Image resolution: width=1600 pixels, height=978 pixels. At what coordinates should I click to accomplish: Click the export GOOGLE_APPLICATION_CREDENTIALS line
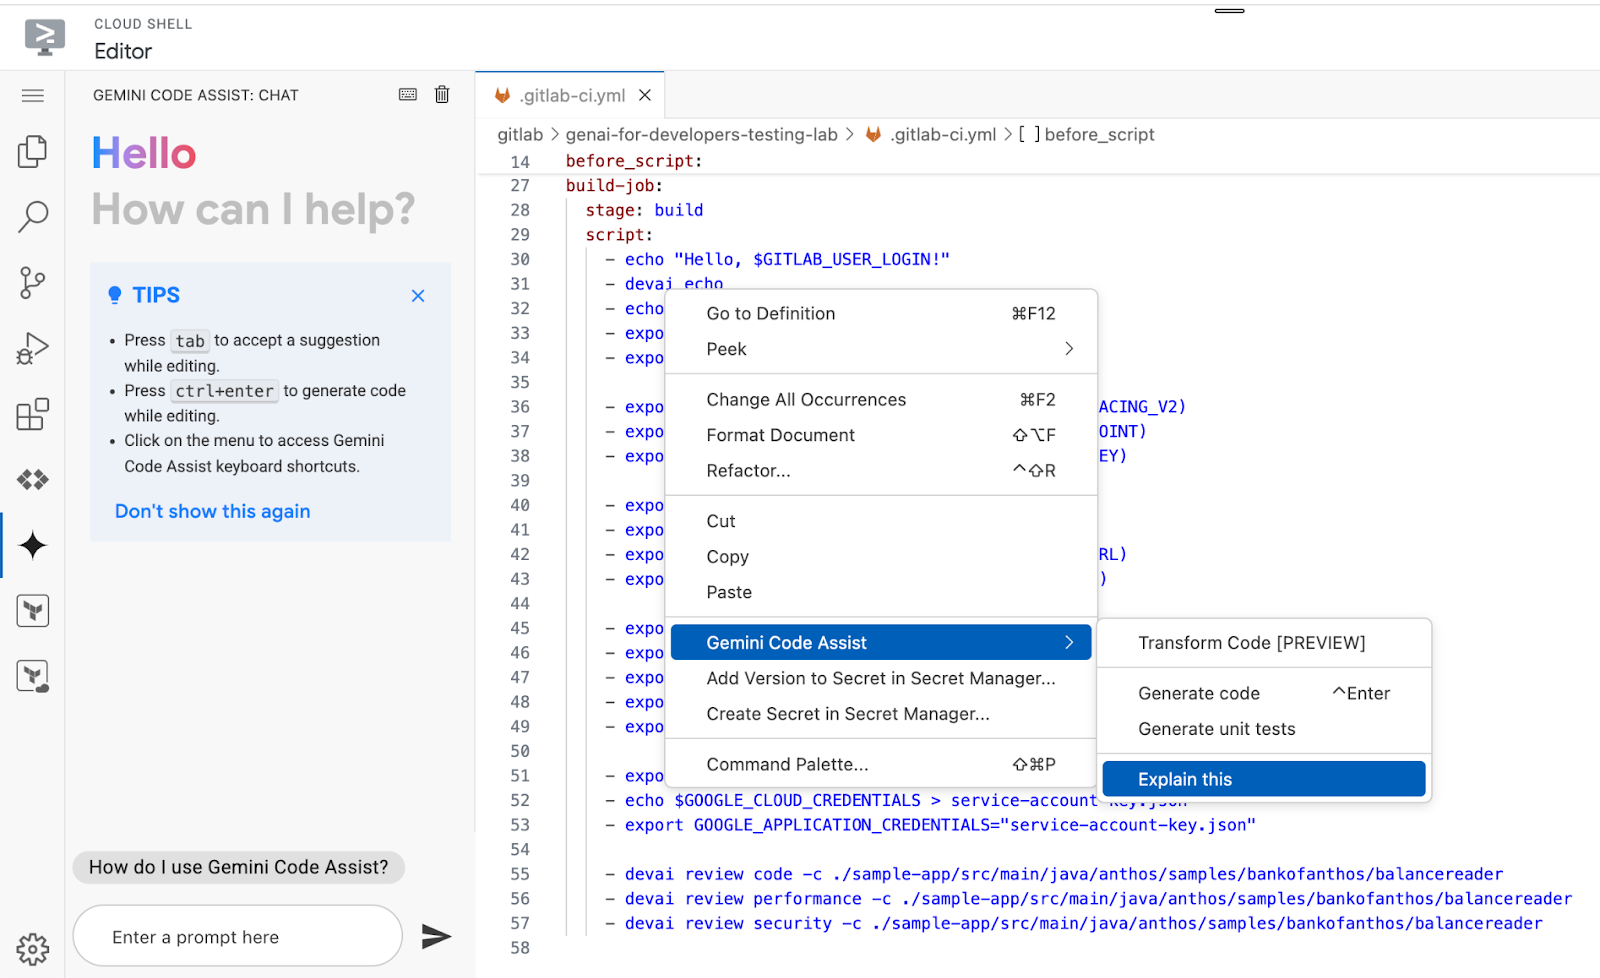930,825
